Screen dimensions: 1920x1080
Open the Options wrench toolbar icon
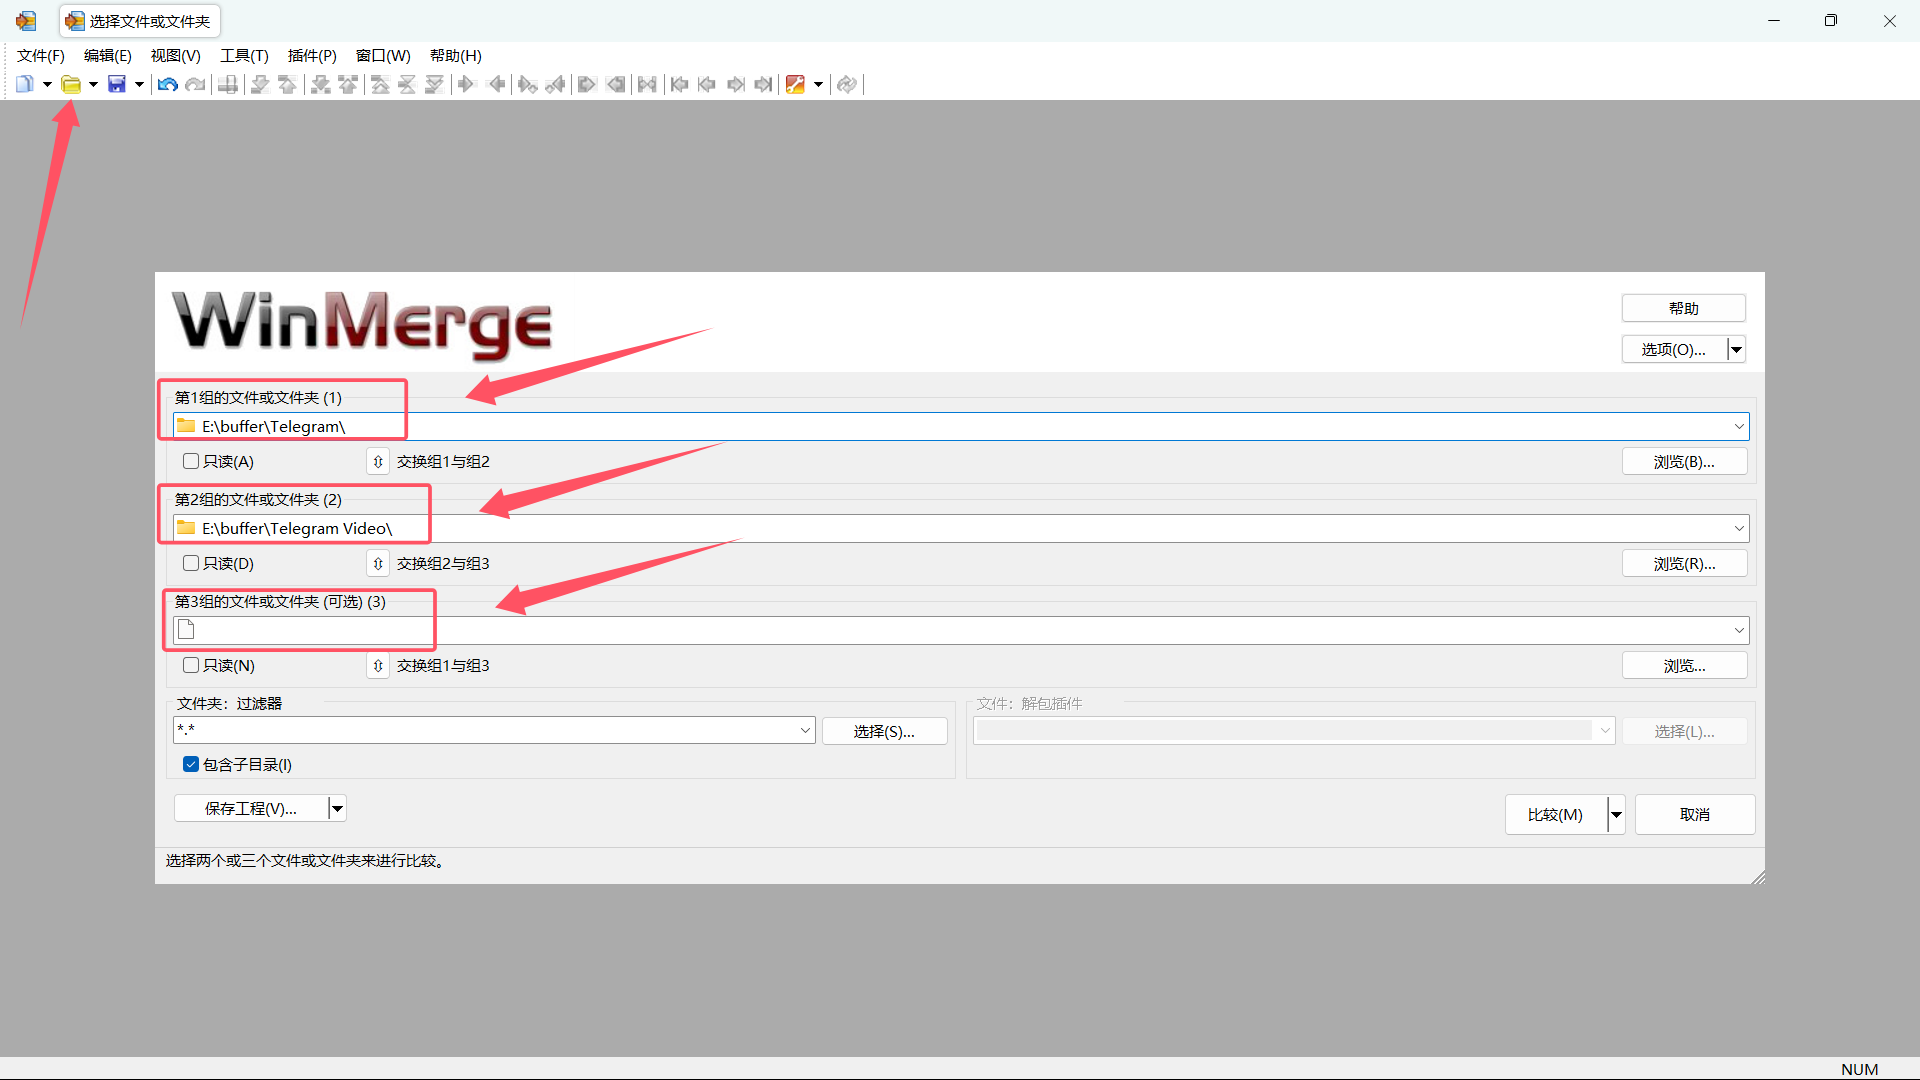797,84
